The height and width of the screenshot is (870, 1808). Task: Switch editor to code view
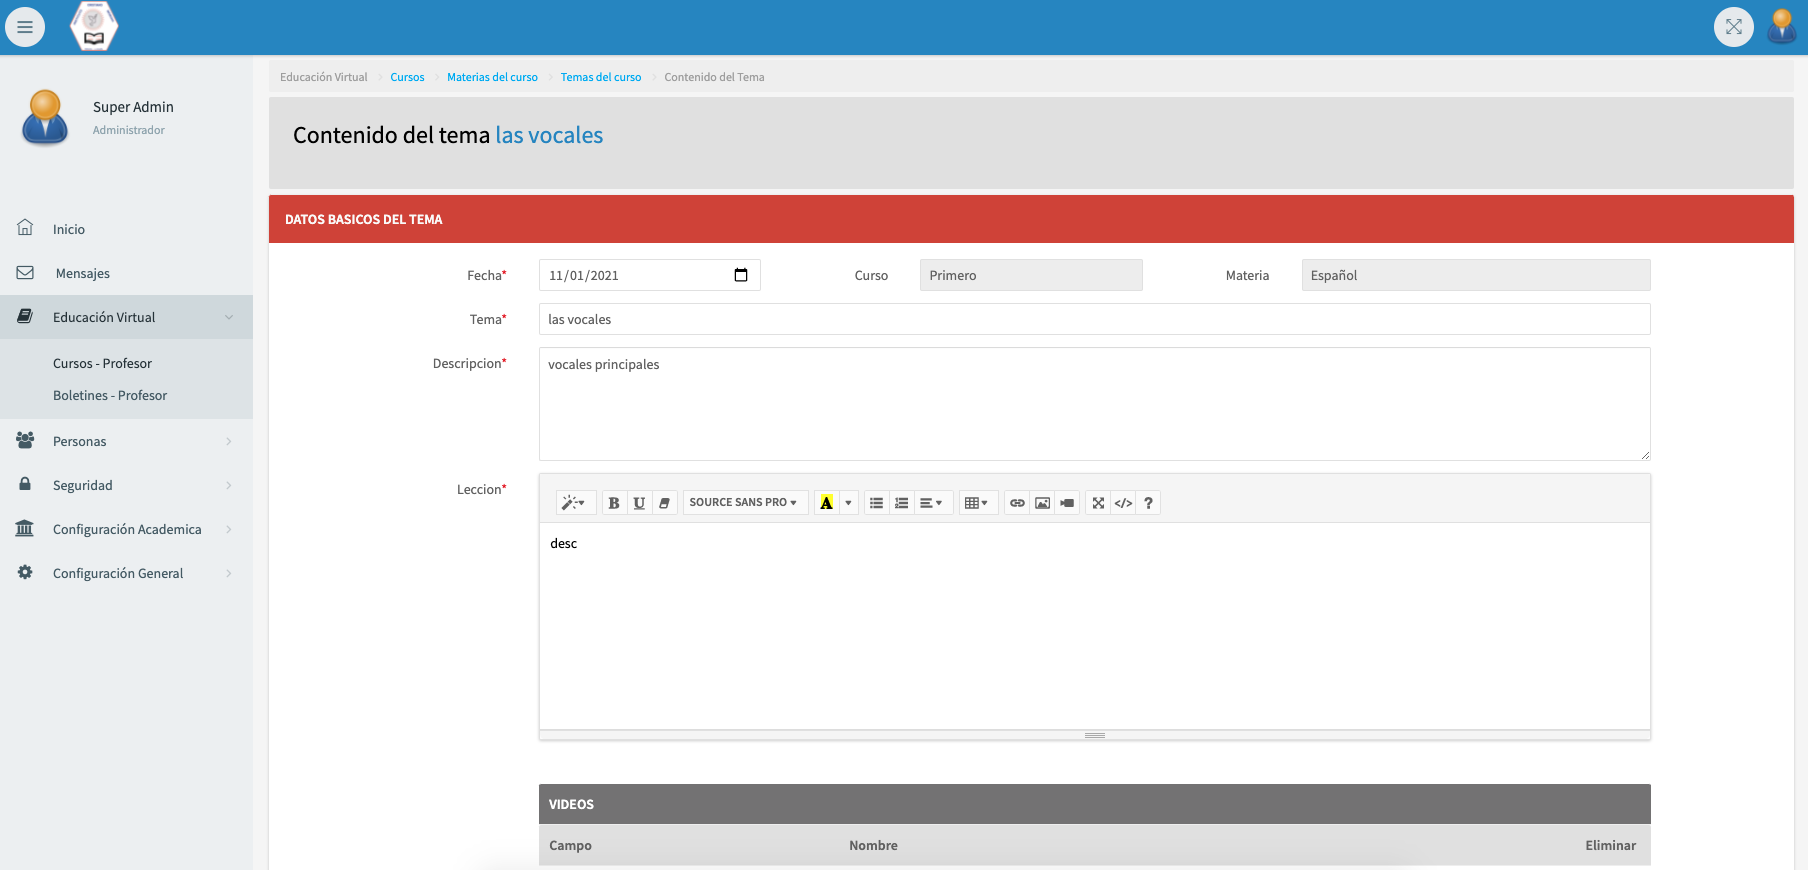tap(1123, 503)
